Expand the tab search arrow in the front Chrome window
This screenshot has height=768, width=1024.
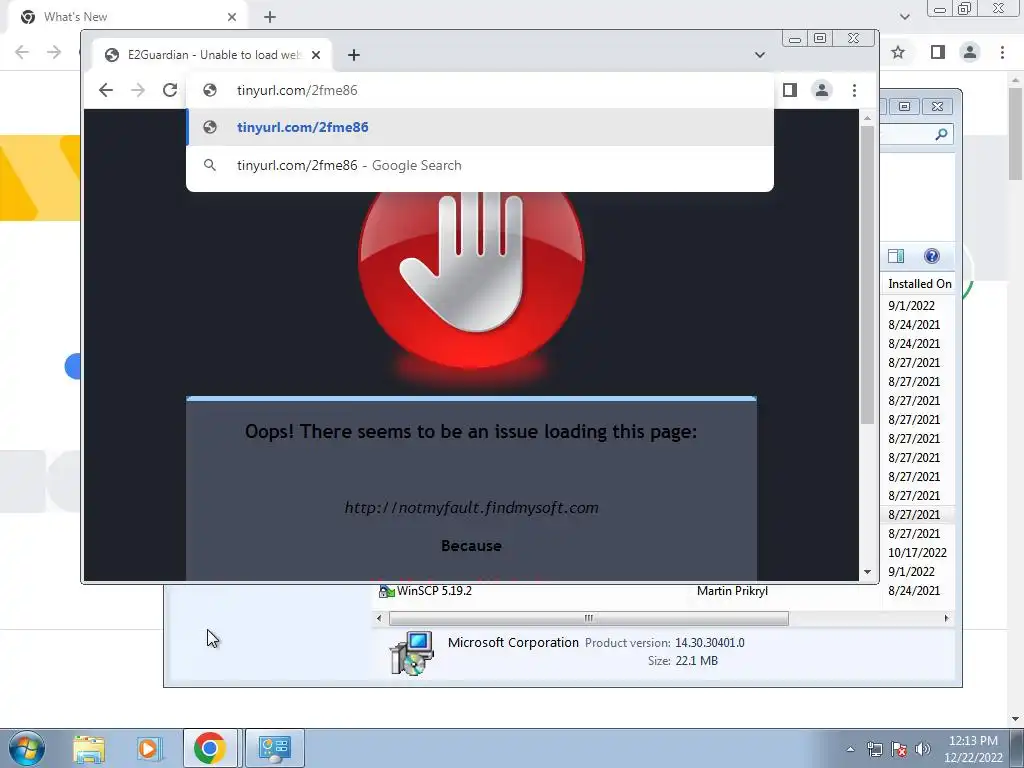point(760,55)
